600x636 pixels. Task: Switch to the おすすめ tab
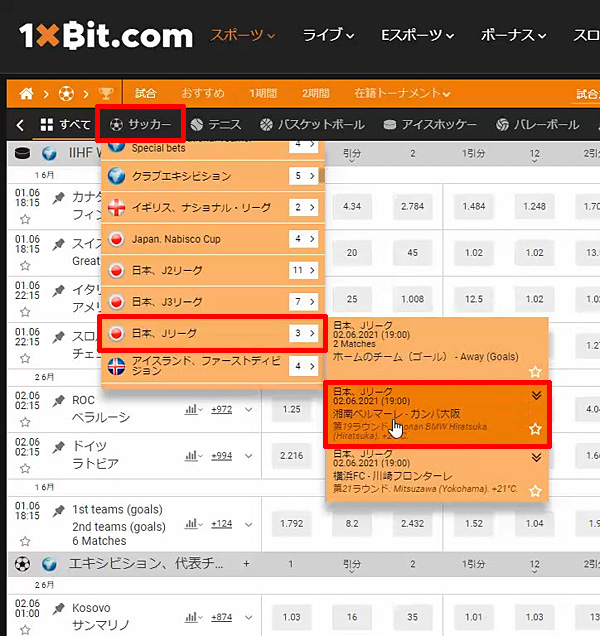[x=202, y=94]
